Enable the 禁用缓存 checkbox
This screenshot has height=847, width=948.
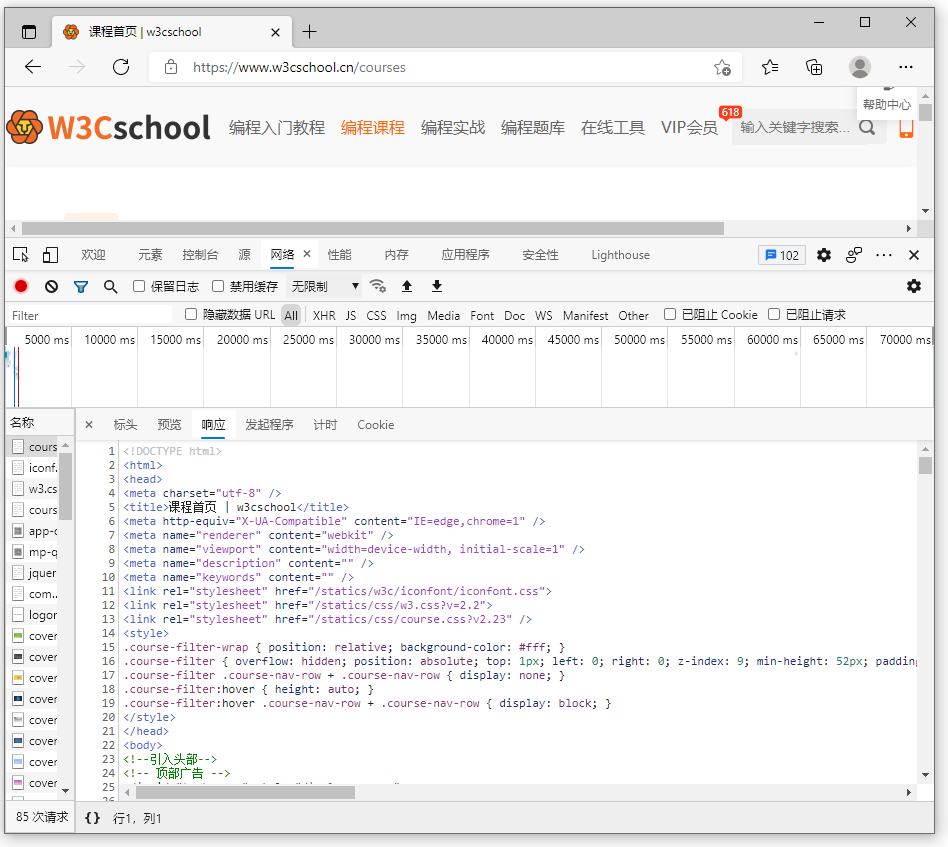tap(218, 286)
